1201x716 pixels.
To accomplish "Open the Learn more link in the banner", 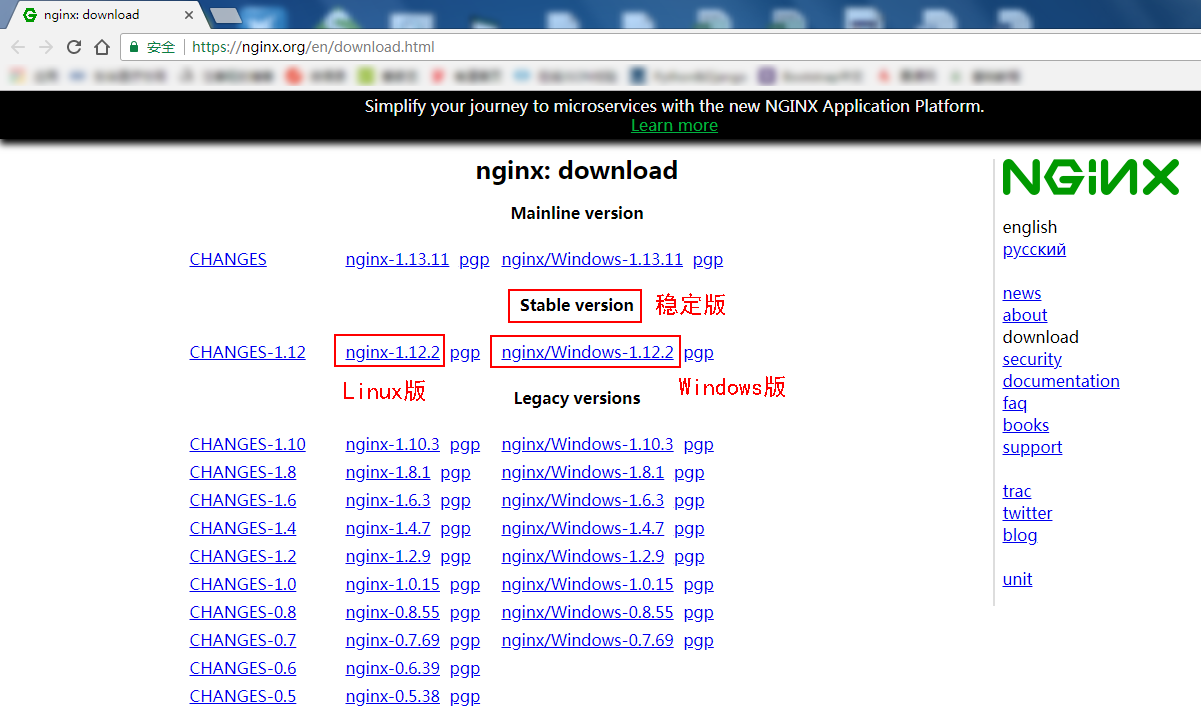I will tap(673, 125).
